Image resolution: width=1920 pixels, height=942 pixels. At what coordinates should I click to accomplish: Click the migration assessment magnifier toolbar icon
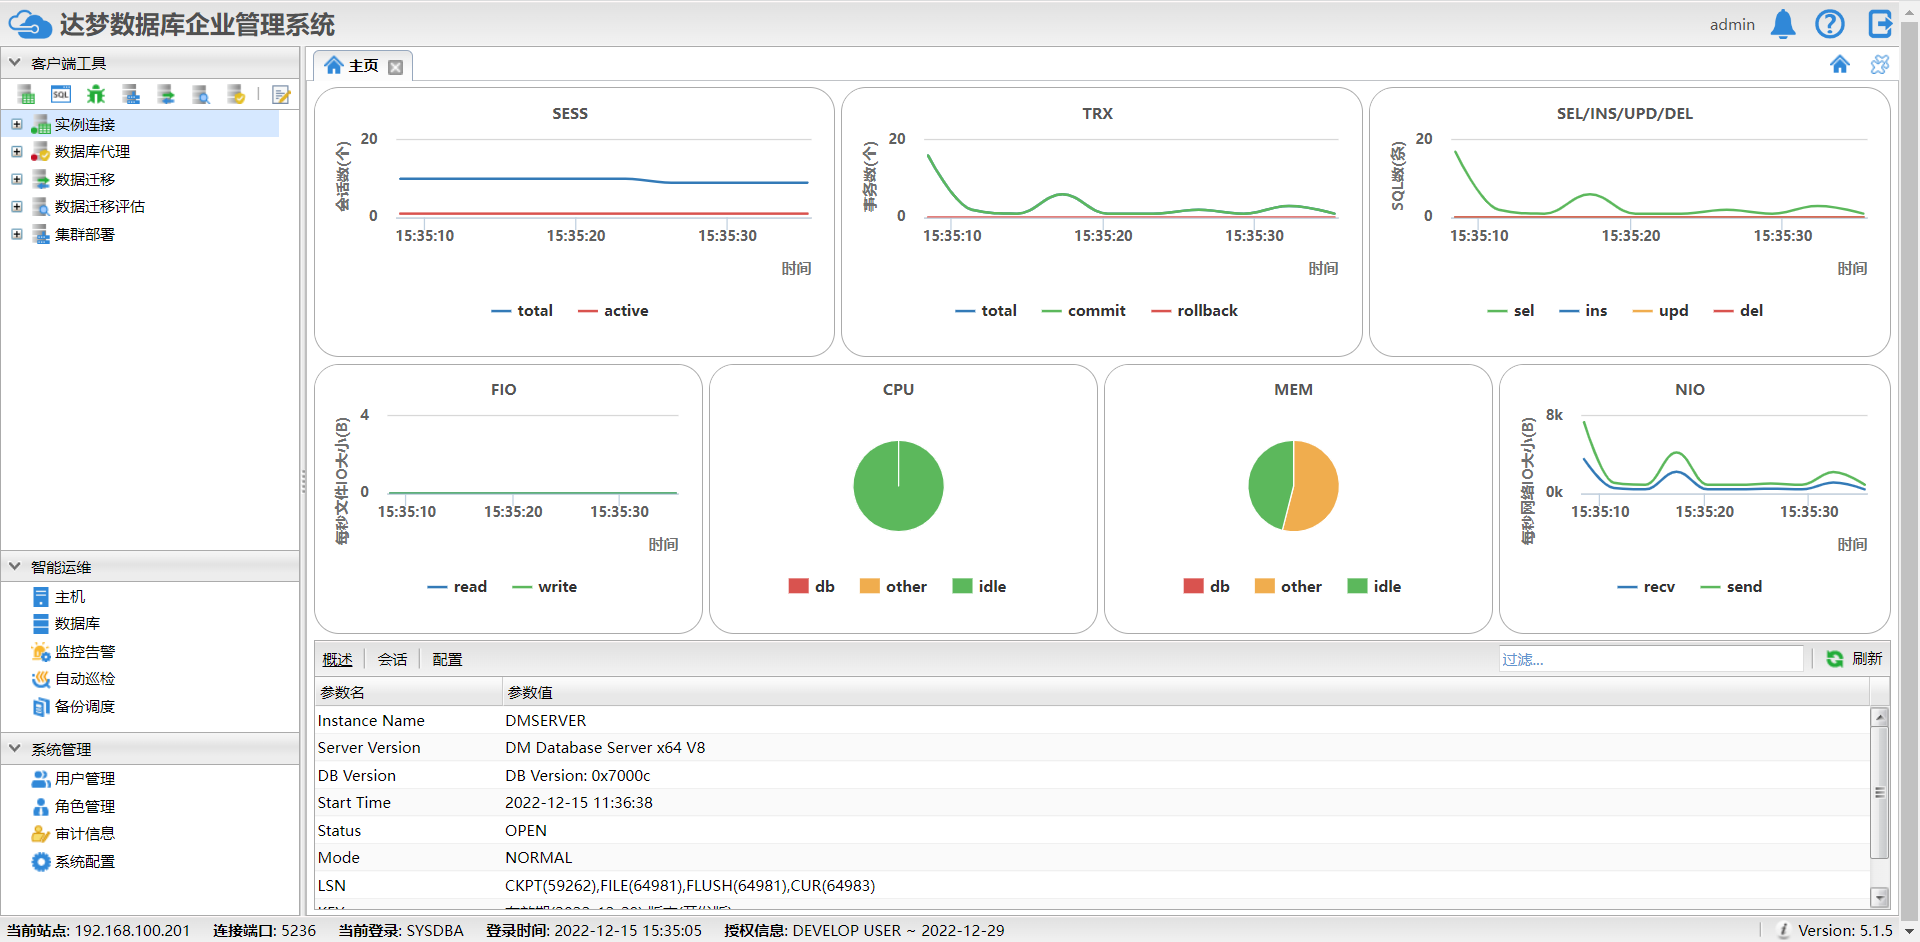pos(201,95)
